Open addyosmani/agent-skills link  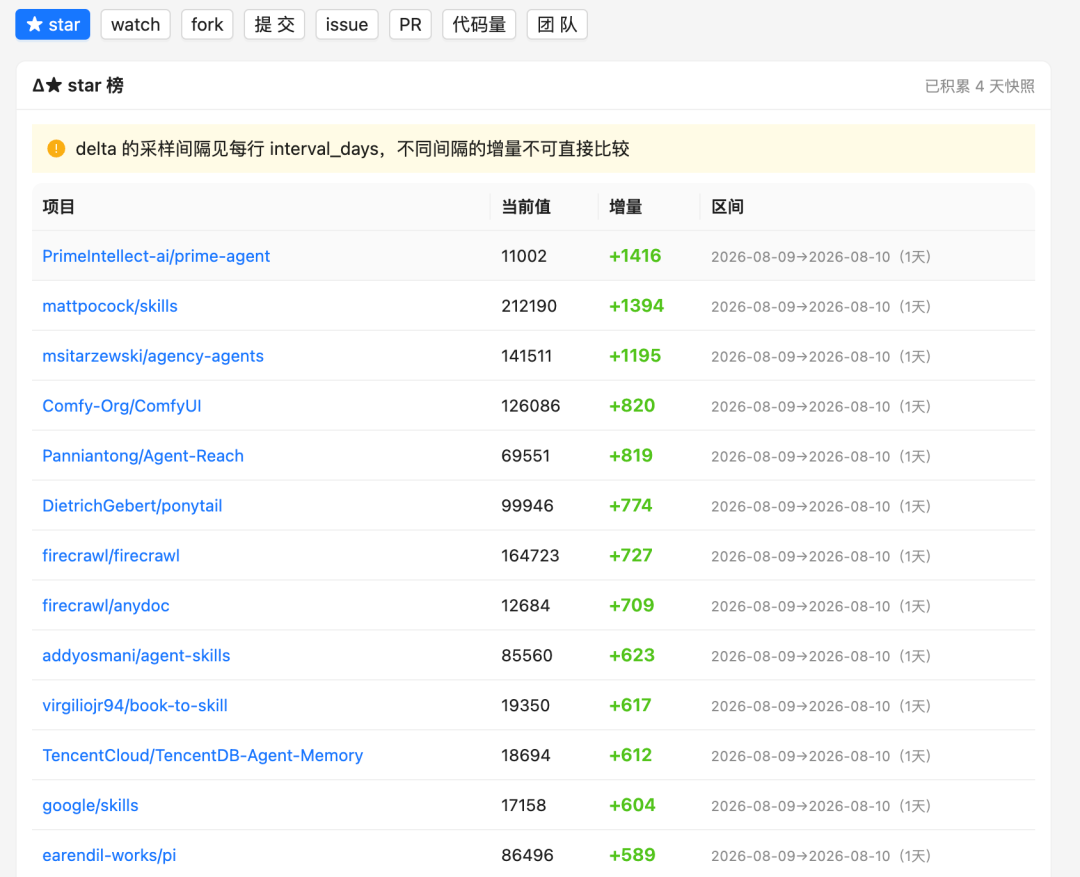tap(136, 656)
